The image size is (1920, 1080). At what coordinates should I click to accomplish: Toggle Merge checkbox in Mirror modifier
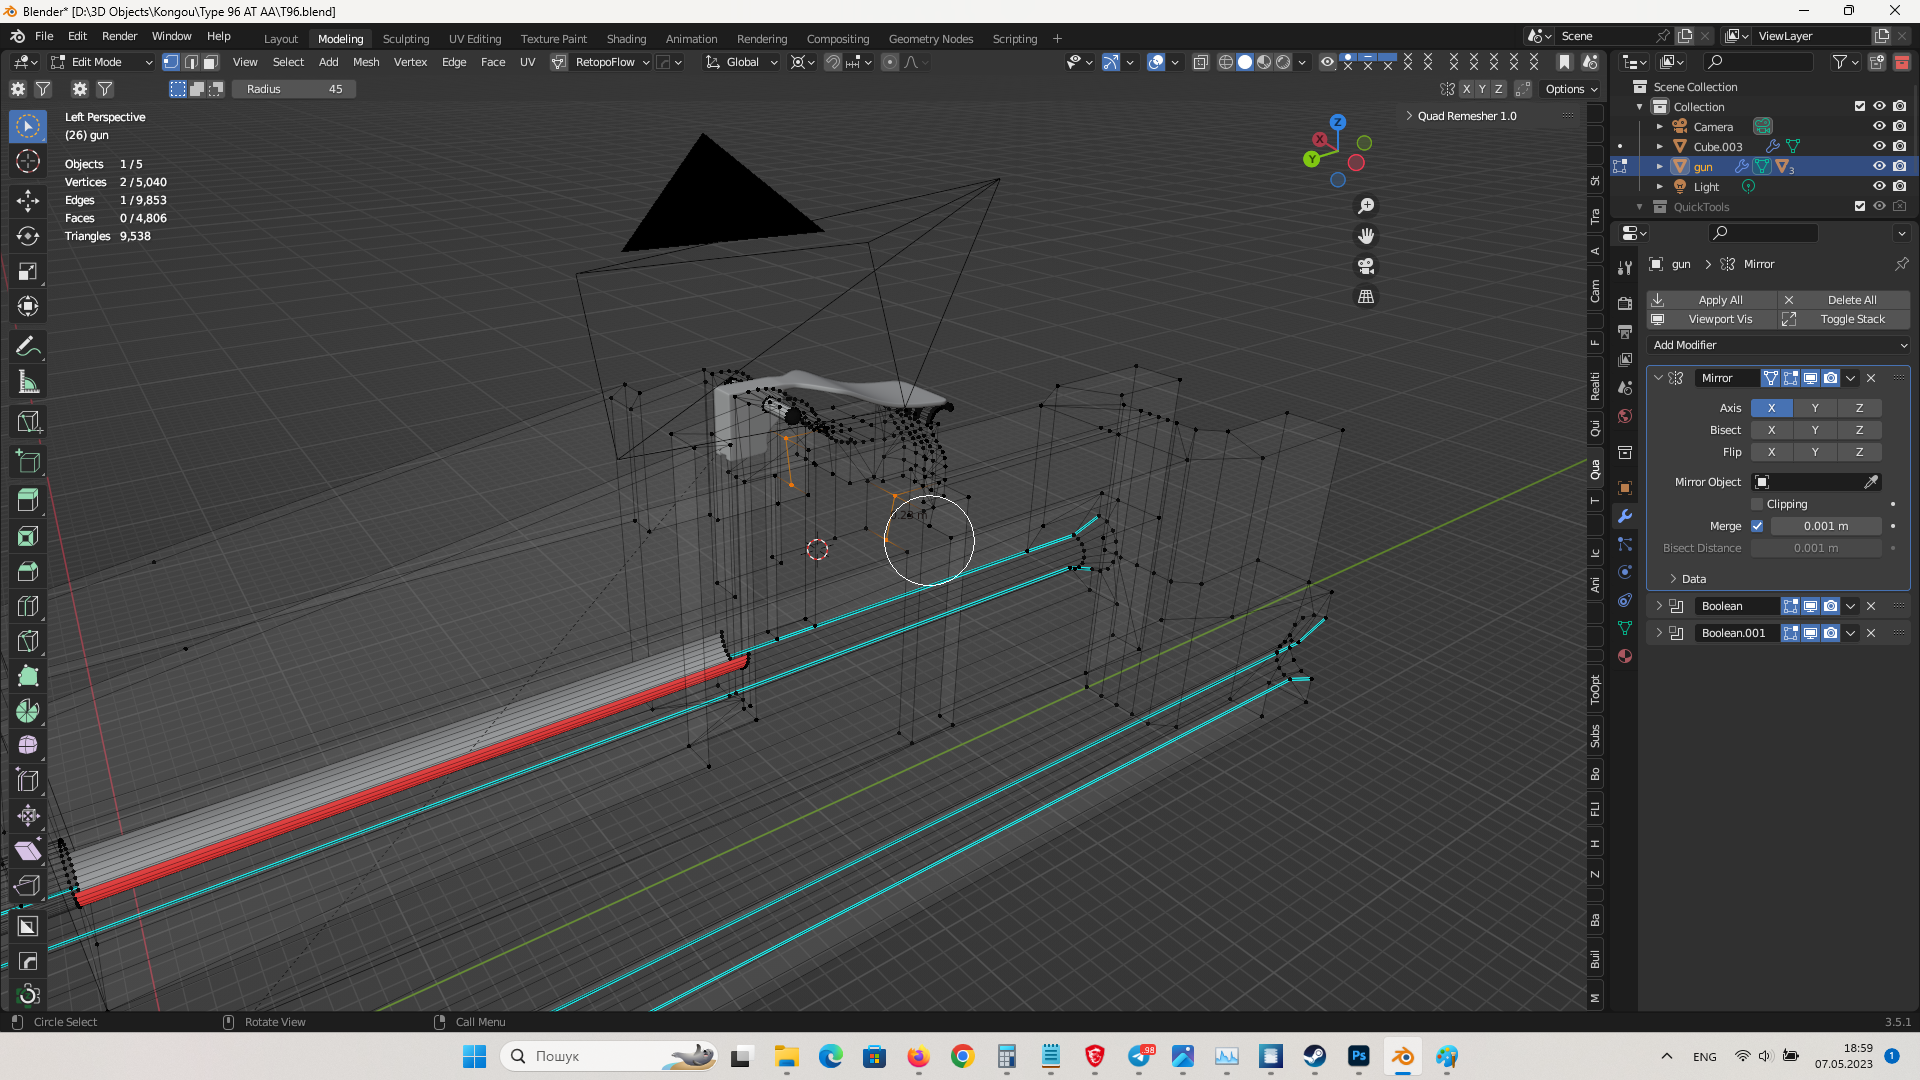[x=1757, y=526]
